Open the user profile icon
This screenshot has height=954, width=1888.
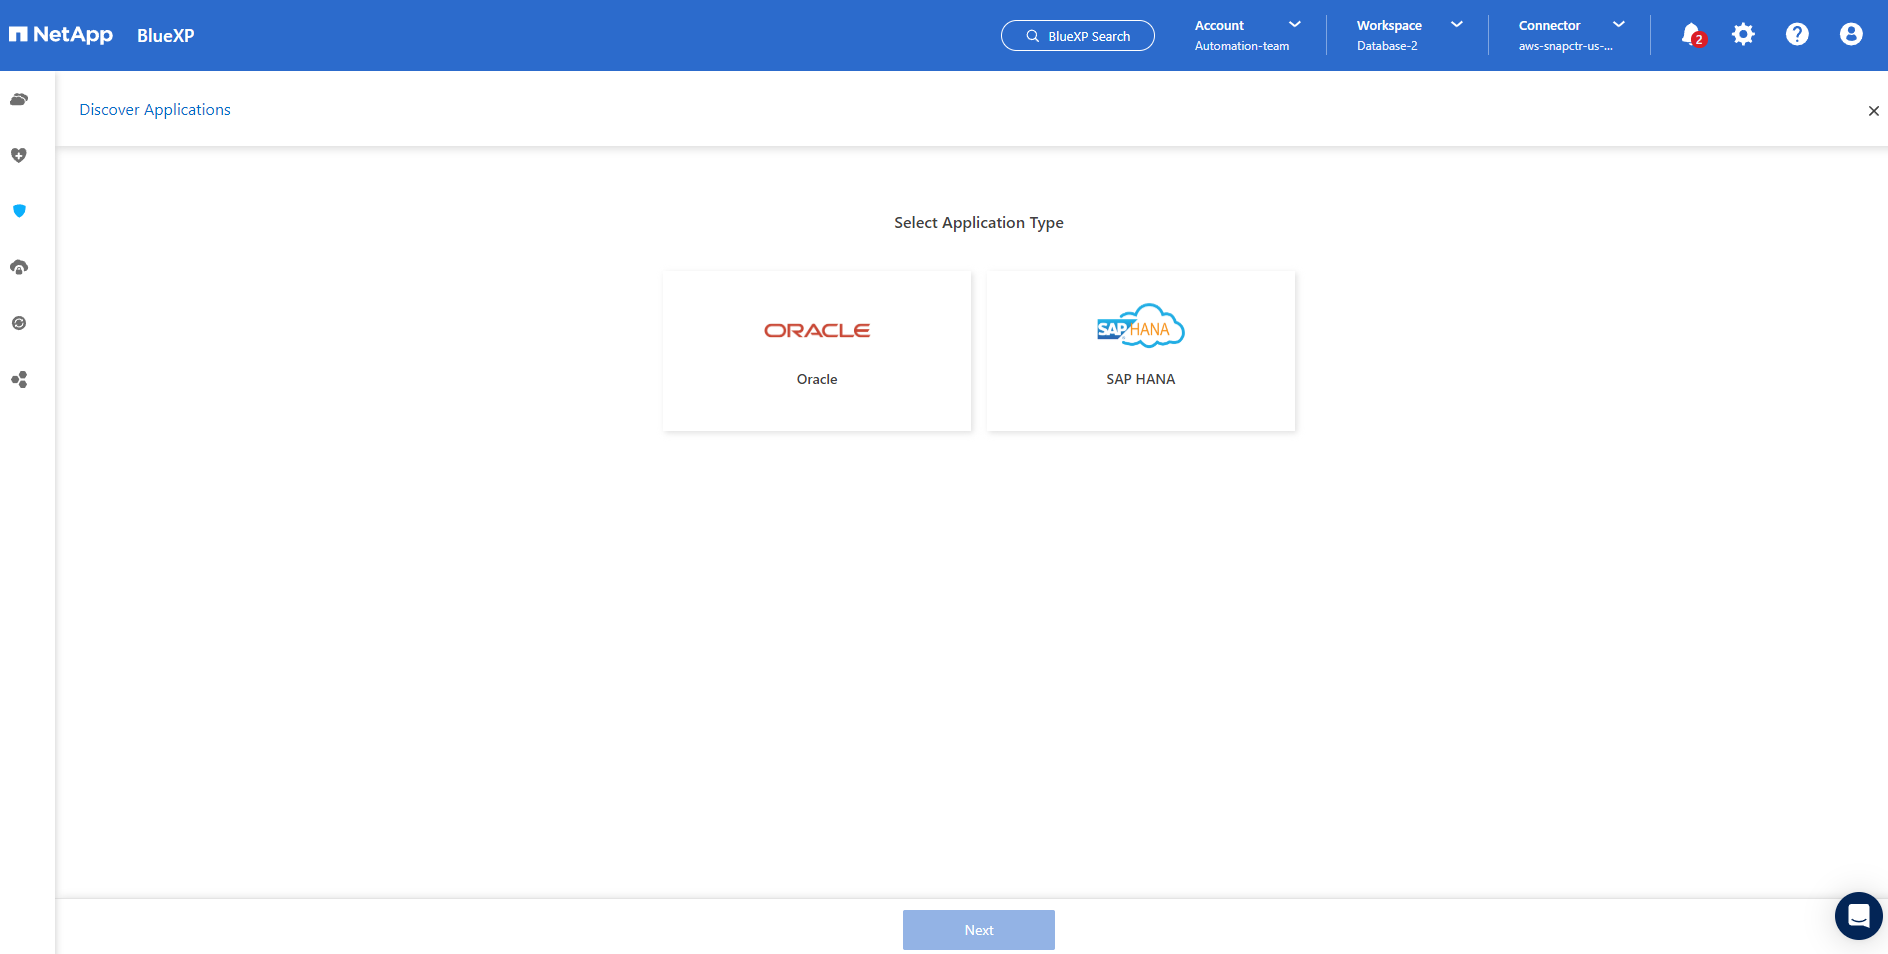[x=1851, y=35]
